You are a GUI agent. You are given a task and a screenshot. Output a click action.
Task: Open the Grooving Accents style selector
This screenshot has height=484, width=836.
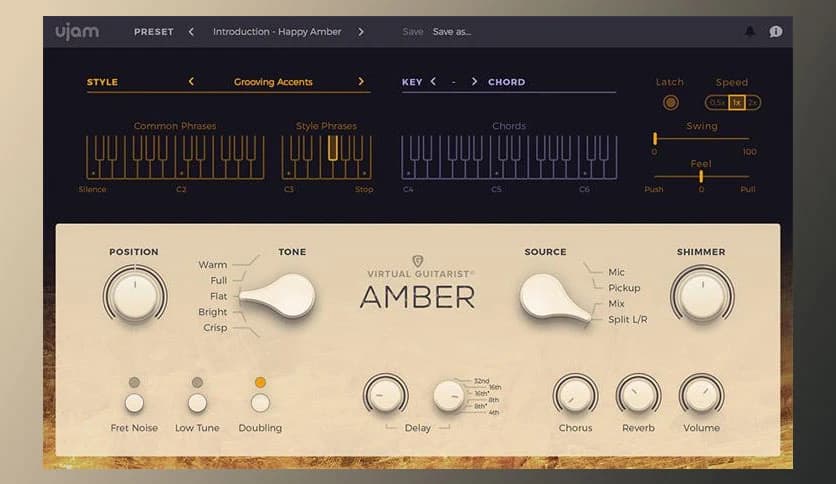pyautogui.click(x=273, y=82)
